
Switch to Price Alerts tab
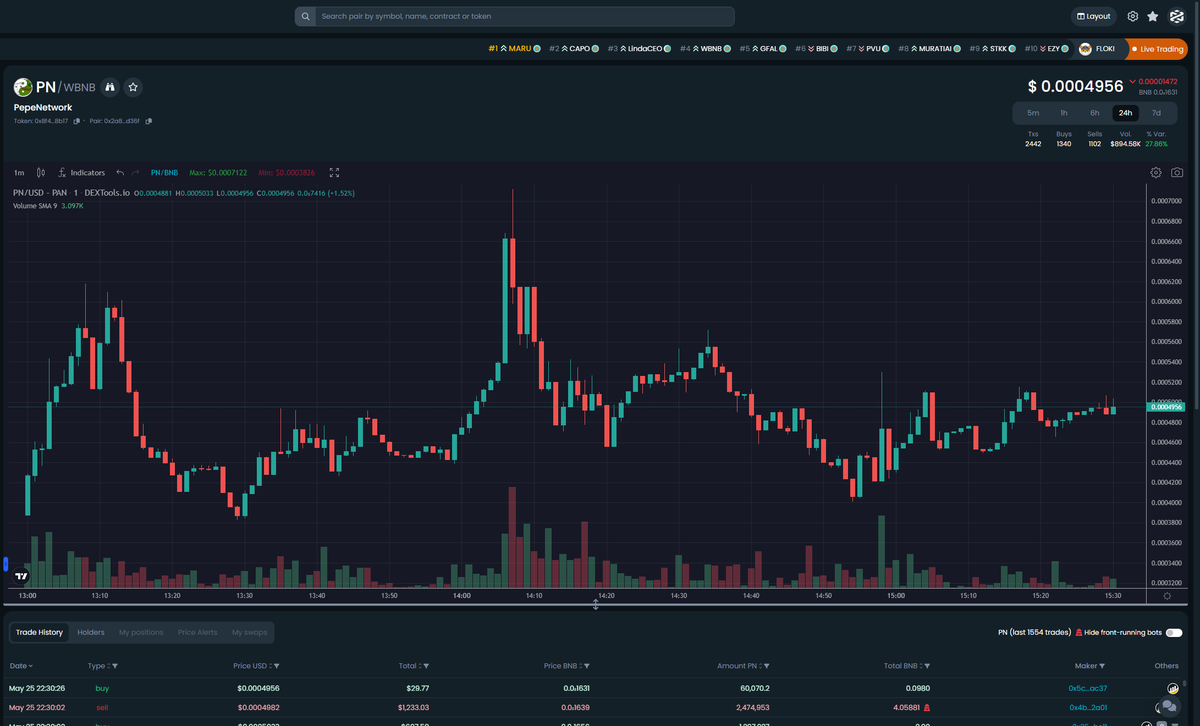point(198,632)
